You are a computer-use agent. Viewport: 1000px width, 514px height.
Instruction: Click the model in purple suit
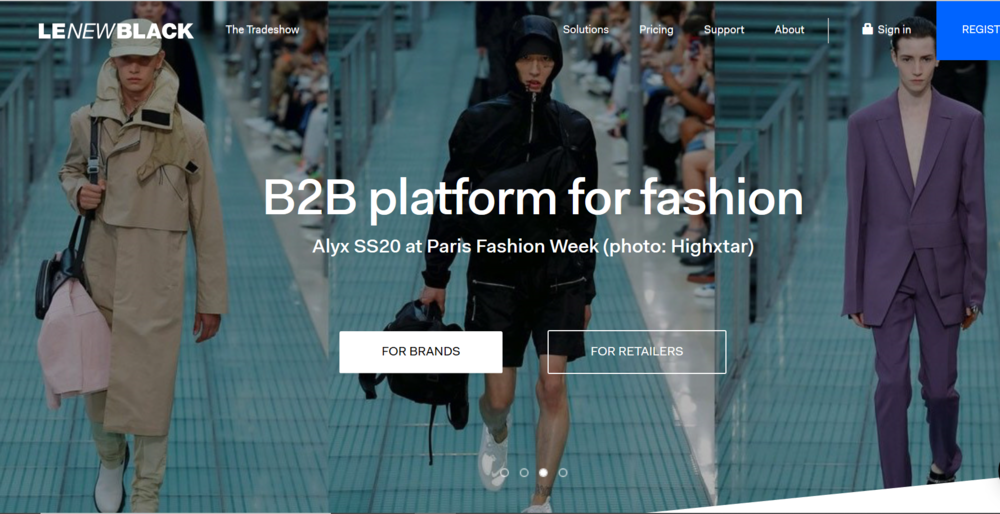click(x=915, y=255)
